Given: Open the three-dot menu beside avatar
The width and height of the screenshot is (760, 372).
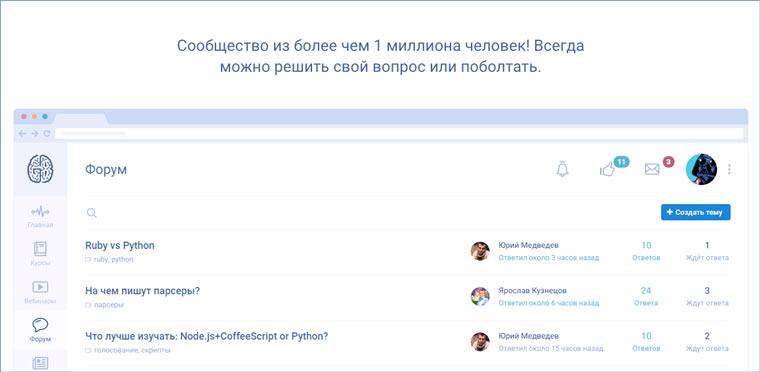Looking at the screenshot, I should tap(729, 169).
